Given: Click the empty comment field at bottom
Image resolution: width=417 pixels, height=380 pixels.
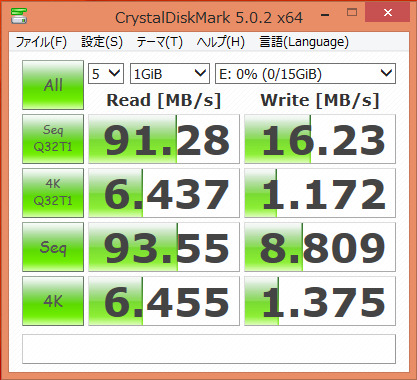Looking at the screenshot, I should click(x=209, y=349).
